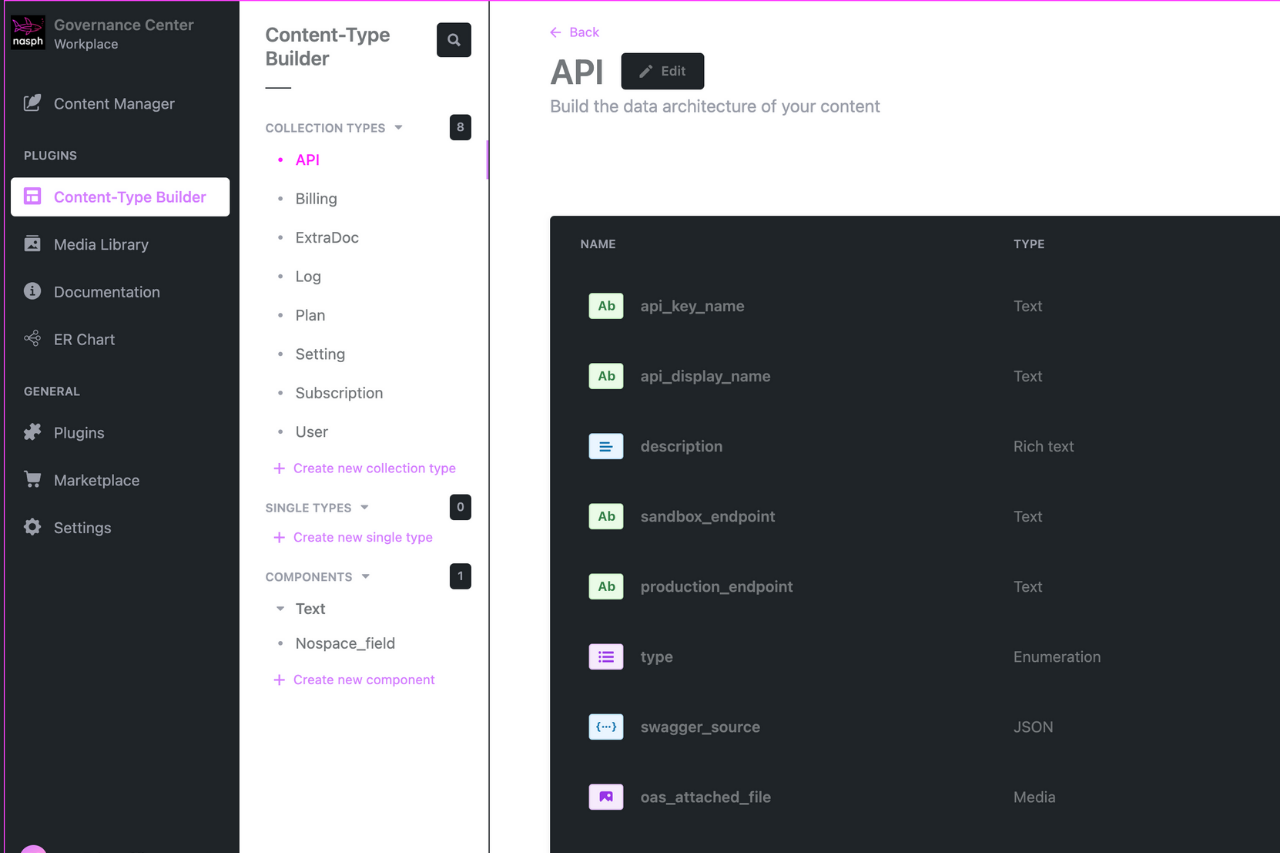Screen dimensions: 1280x853
Task: Select the Nospace_field component
Action: [345, 643]
